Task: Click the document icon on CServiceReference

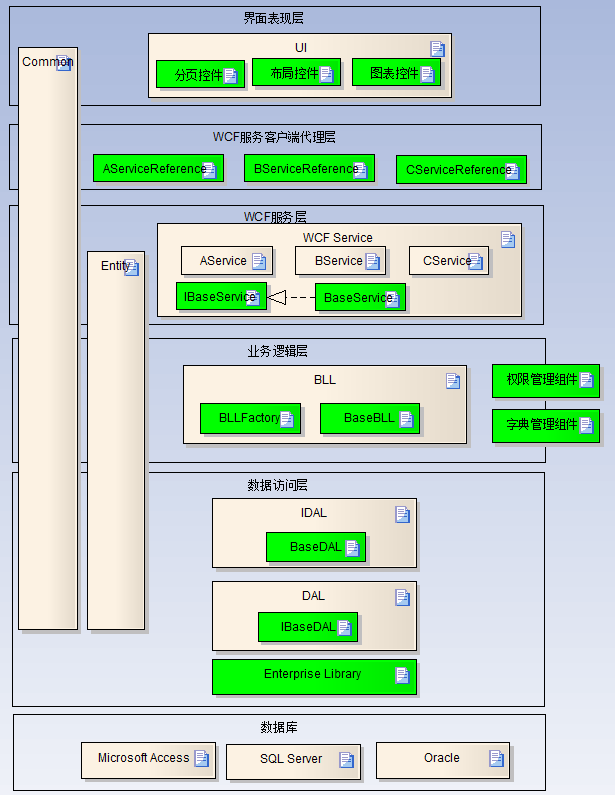Action: click(x=512, y=171)
